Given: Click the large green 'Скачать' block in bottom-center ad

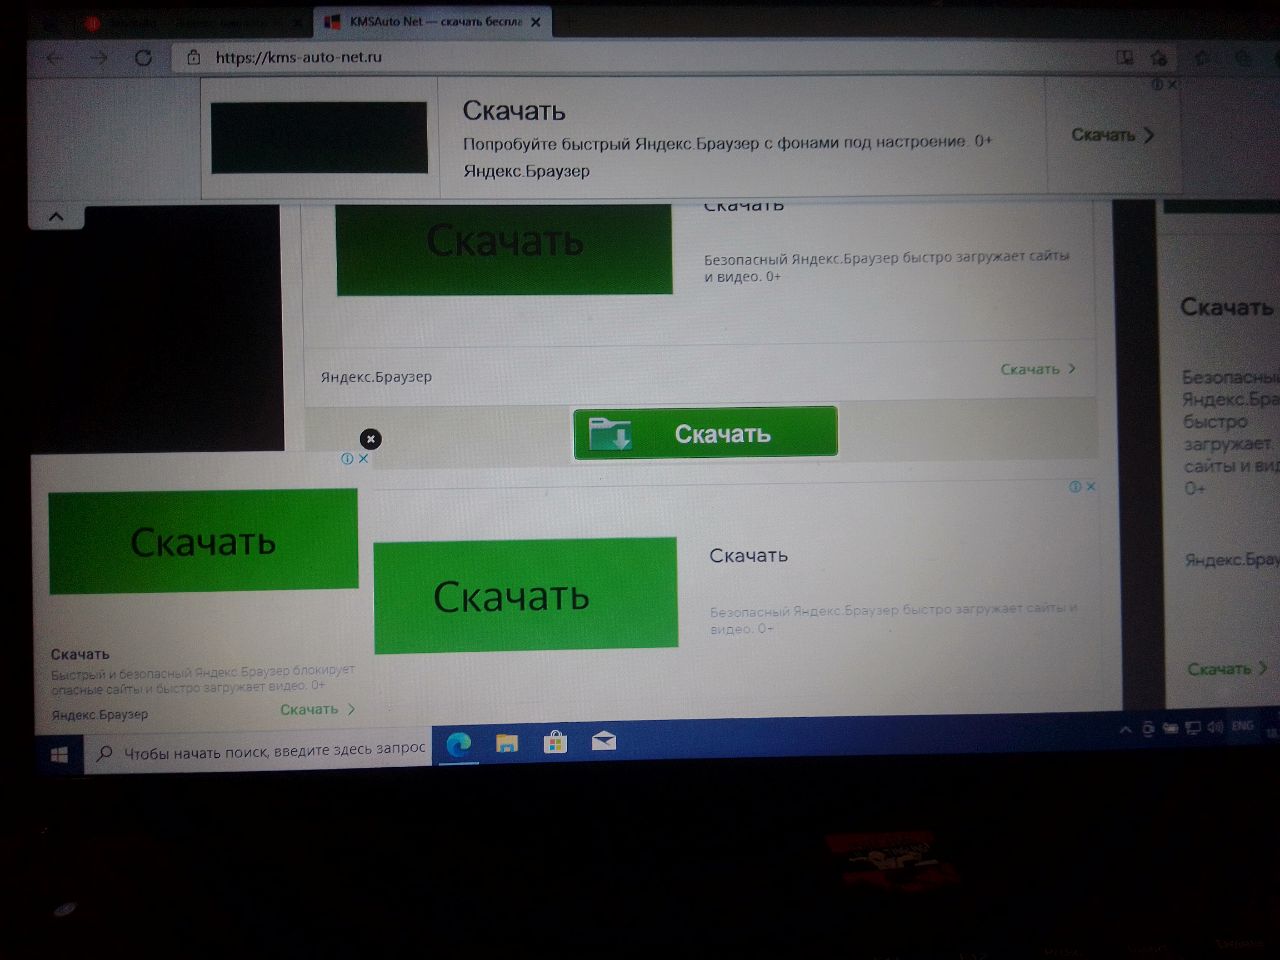Looking at the screenshot, I should click(x=526, y=596).
